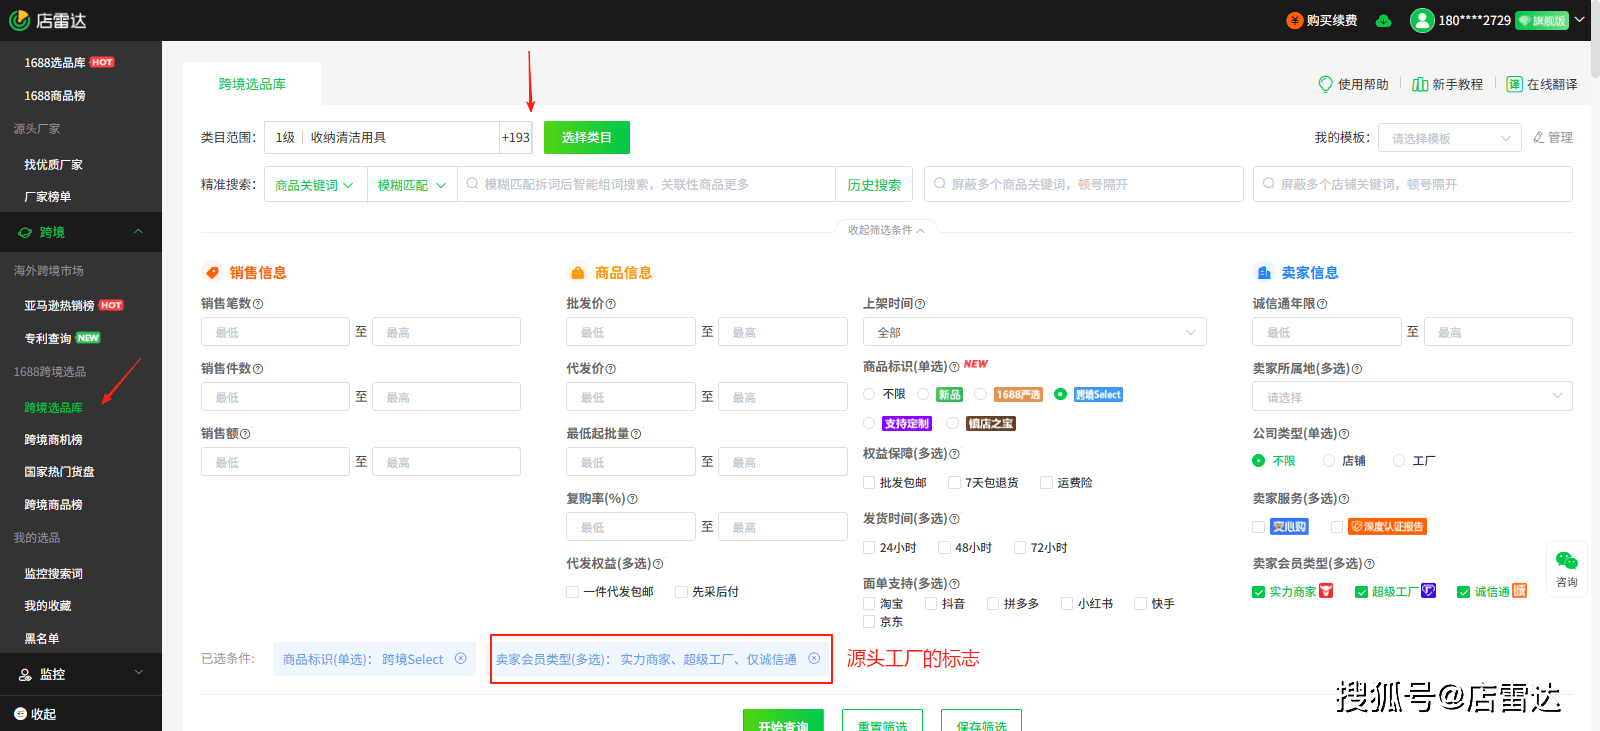
Task: Remove the 跨境Select selected condition
Action: point(460,658)
